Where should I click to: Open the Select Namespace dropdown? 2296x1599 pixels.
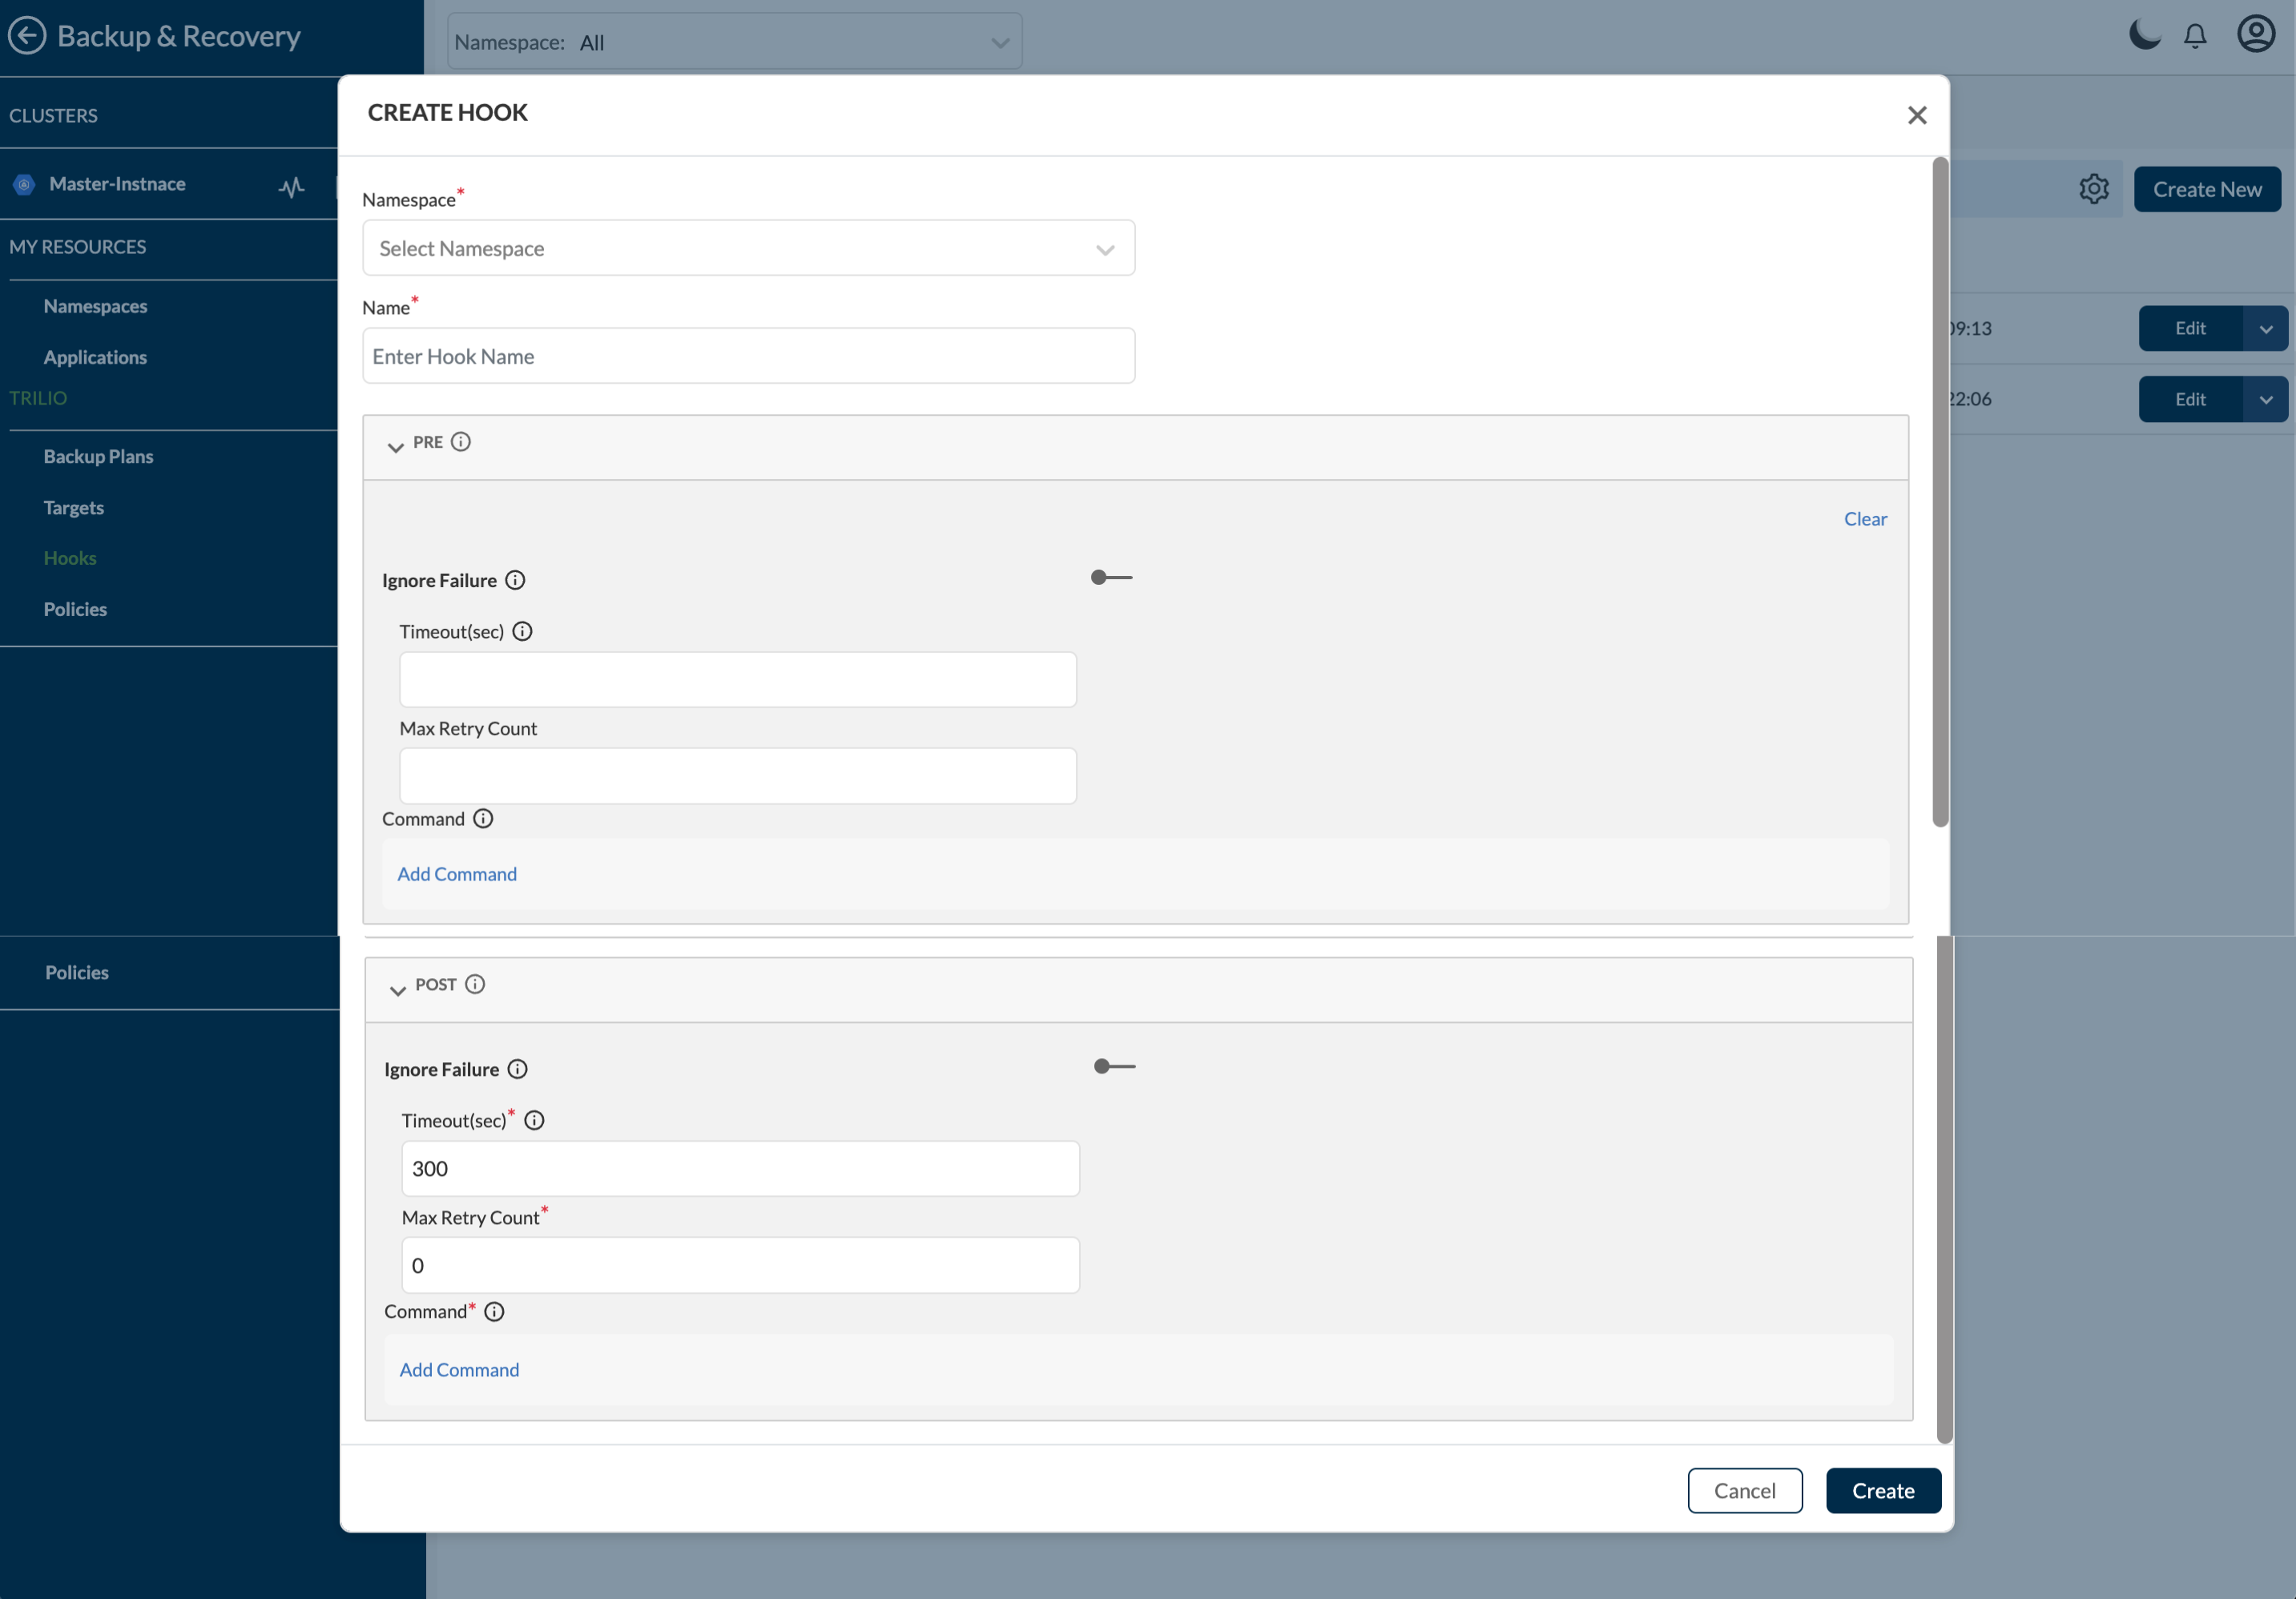(749, 248)
